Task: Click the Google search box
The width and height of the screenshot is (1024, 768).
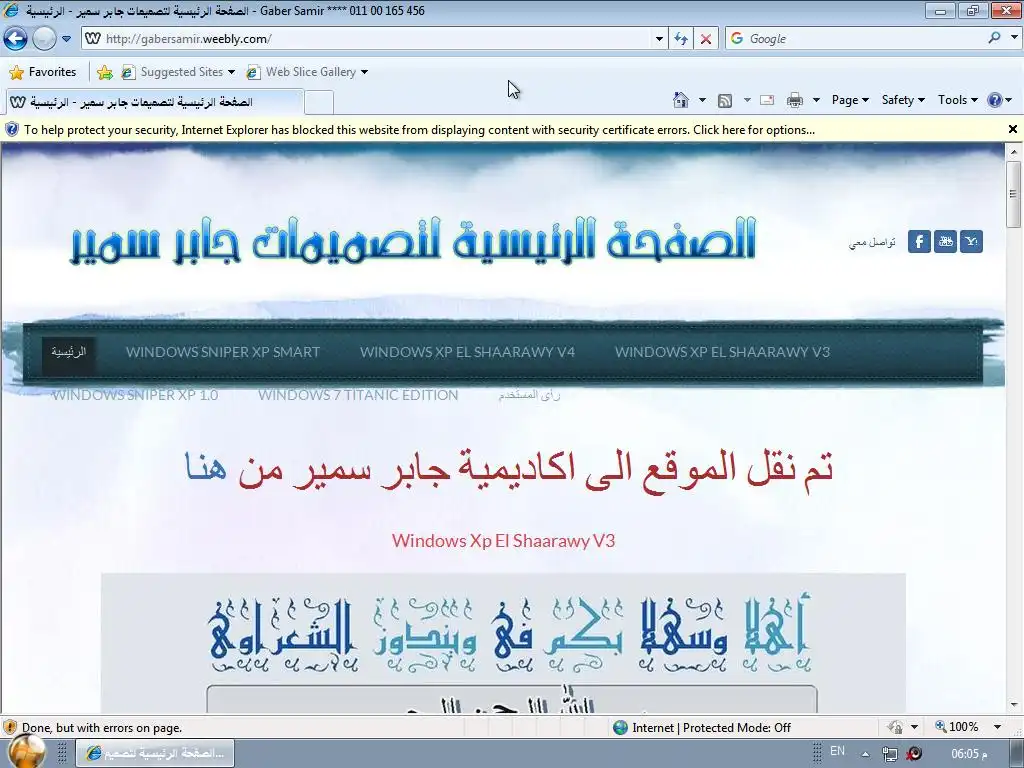Action: (x=856, y=39)
